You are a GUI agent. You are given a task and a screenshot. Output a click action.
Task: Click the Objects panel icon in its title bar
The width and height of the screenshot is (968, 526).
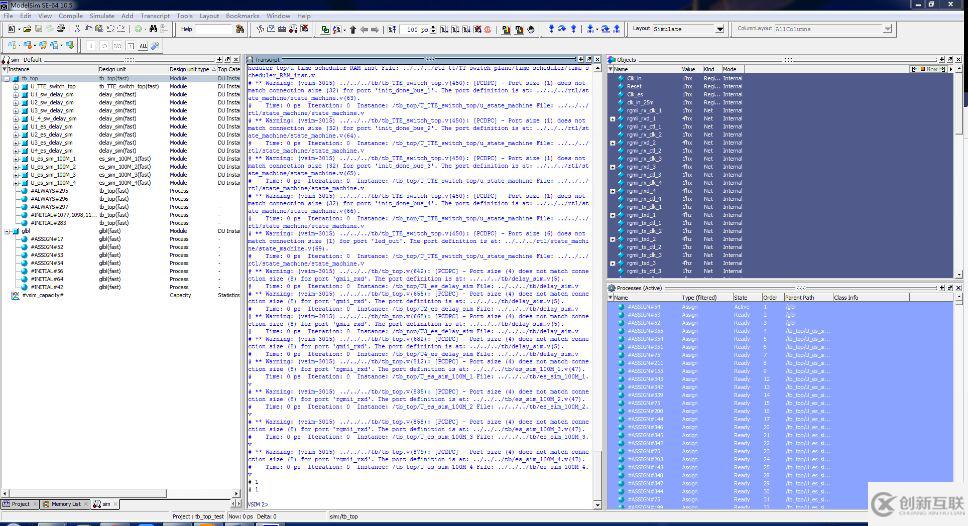coord(613,60)
